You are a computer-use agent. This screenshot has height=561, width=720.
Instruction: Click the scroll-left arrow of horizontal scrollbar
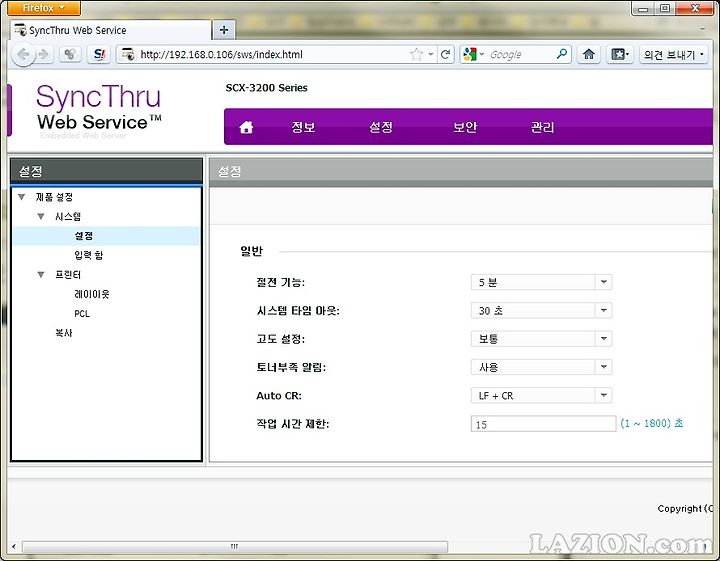[14, 546]
